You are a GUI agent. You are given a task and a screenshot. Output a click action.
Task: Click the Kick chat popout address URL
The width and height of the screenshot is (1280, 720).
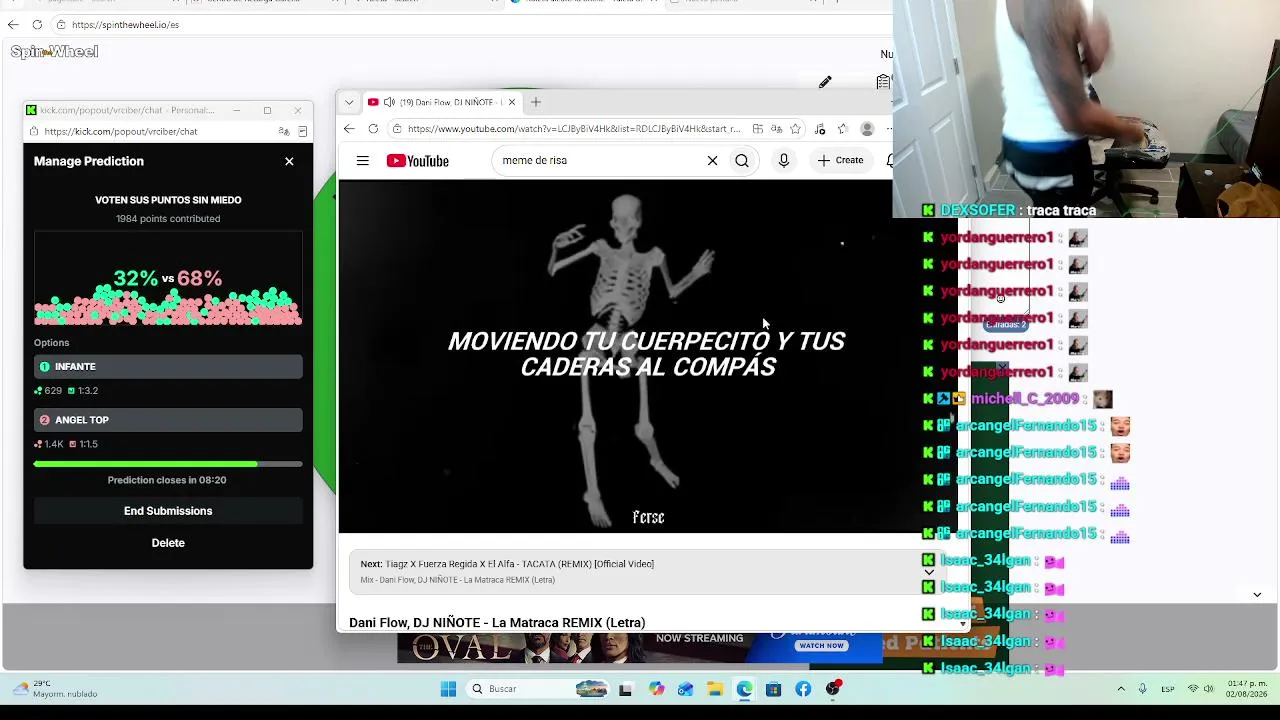coord(121,131)
